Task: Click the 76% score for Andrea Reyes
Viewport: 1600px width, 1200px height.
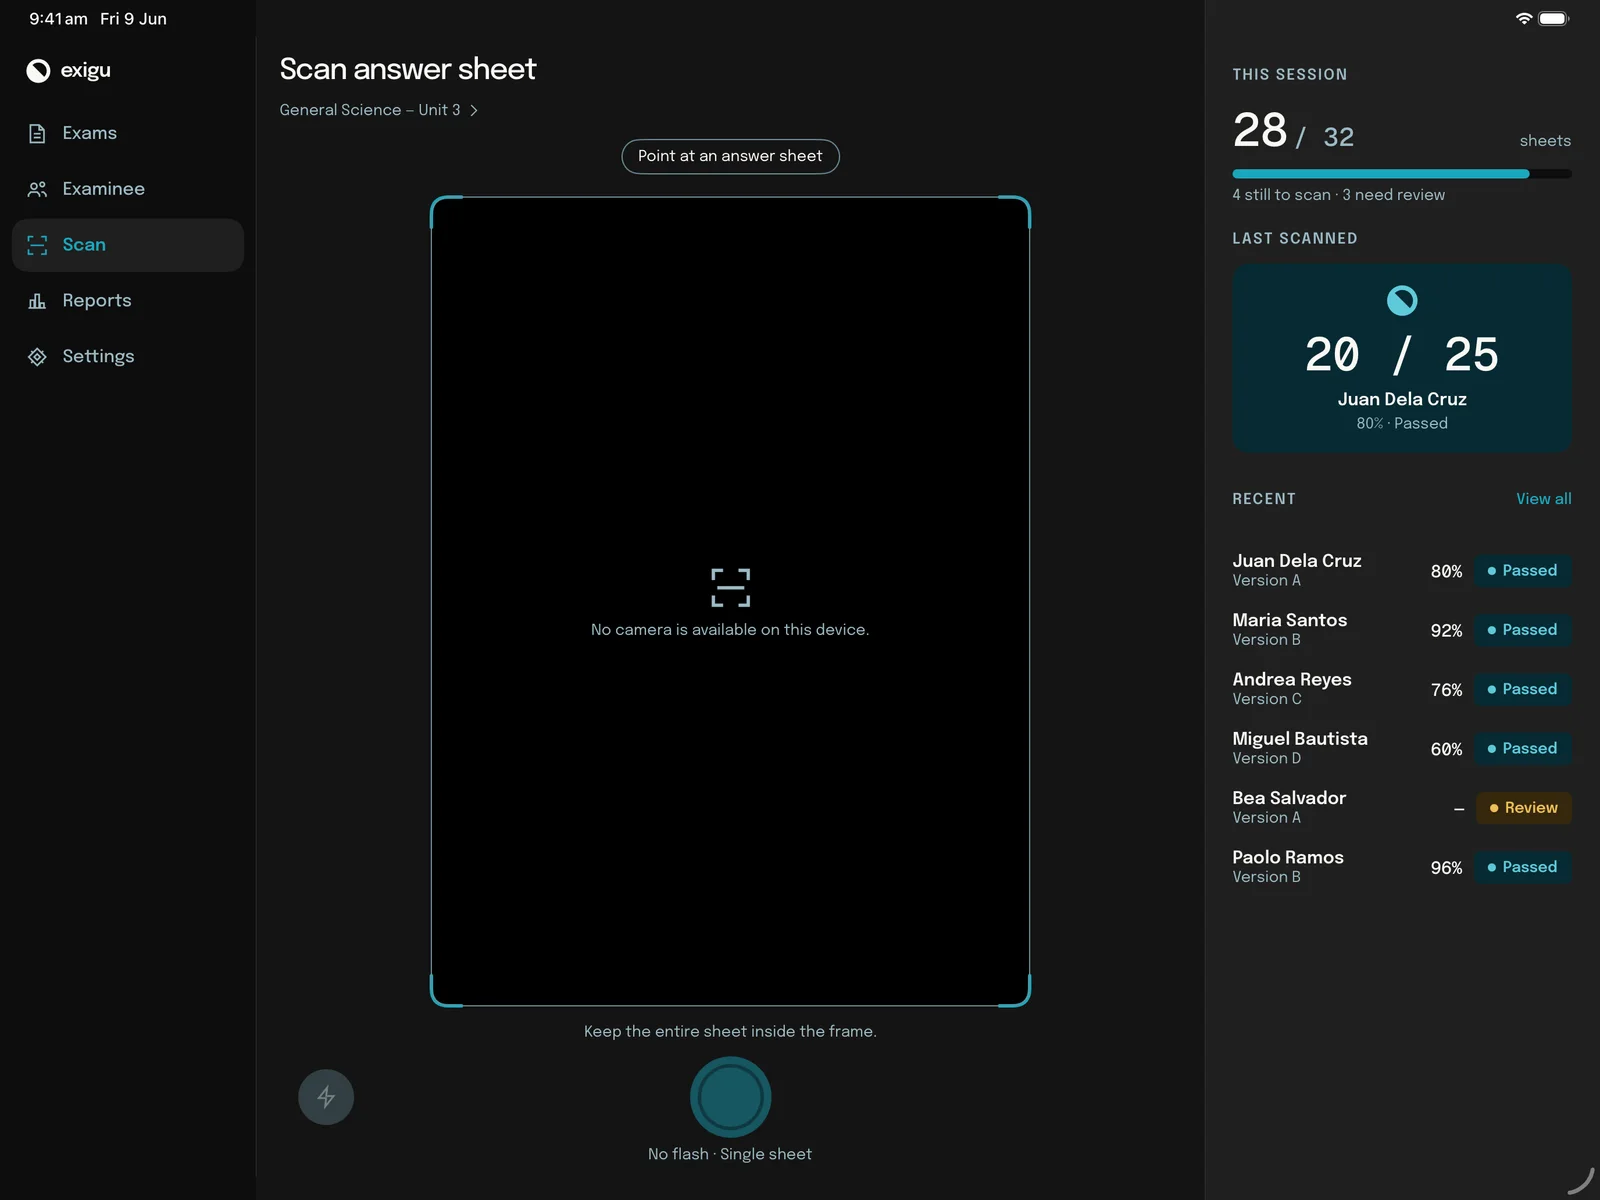Action: (x=1446, y=690)
